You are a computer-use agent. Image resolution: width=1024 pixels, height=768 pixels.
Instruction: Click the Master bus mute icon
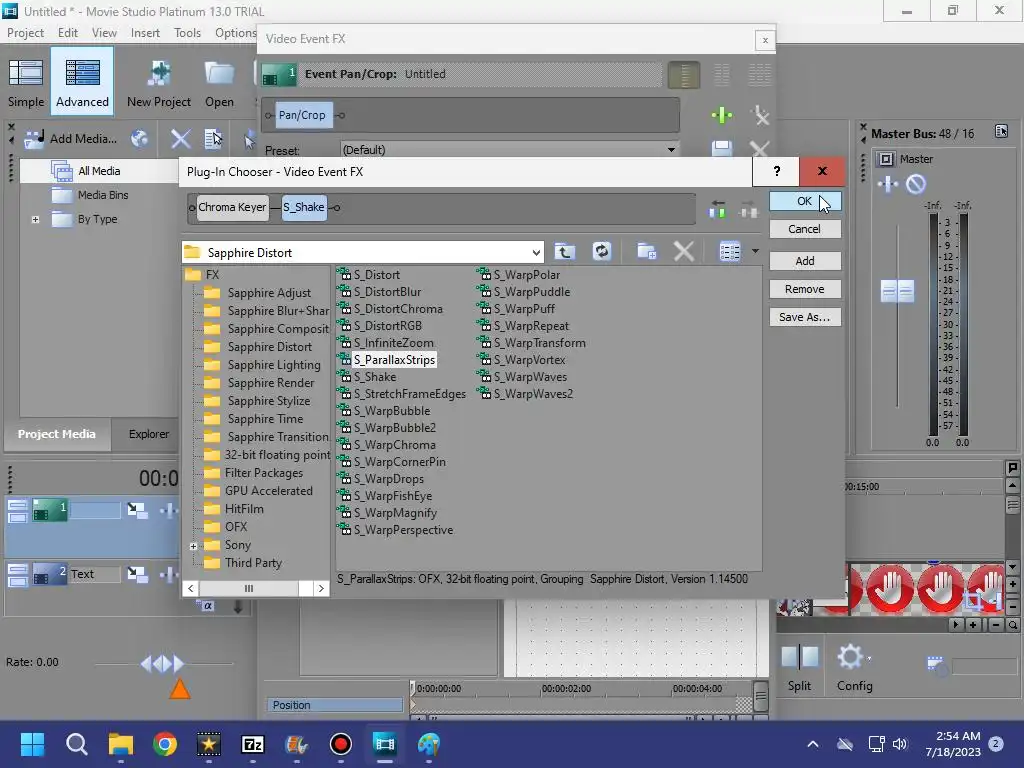[916, 184]
